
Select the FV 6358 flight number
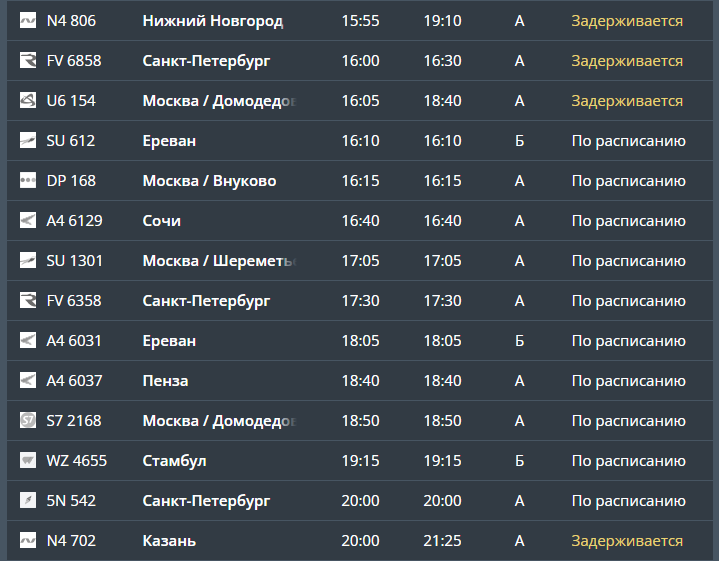(74, 301)
